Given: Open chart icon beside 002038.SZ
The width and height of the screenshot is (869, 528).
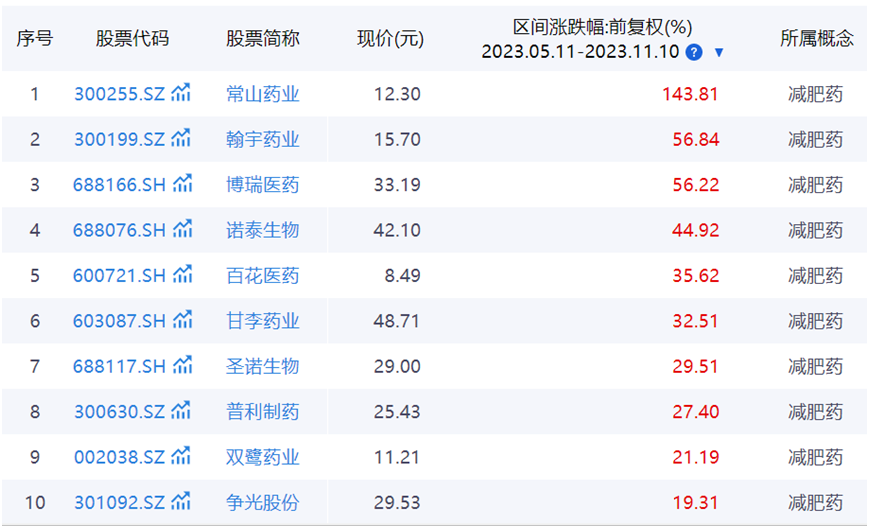Looking at the screenshot, I should coord(181,457).
